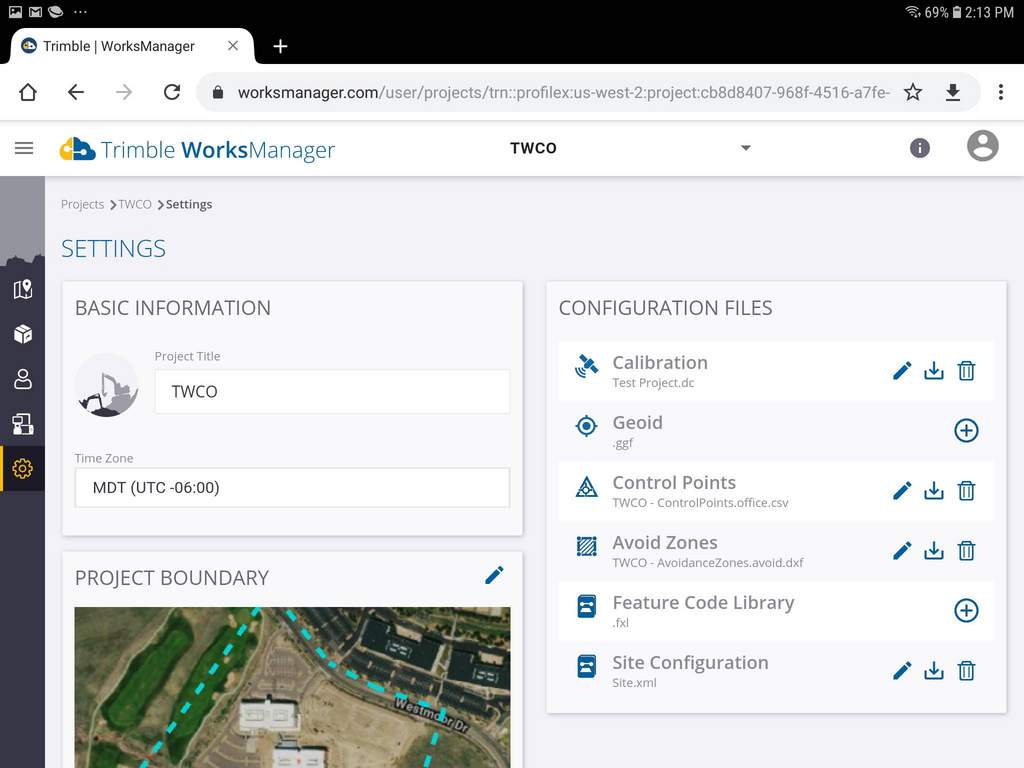Click the Trimble WorksManager logo
Viewport: 1024px width, 768px height.
pyautogui.click(x=197, y=150)
